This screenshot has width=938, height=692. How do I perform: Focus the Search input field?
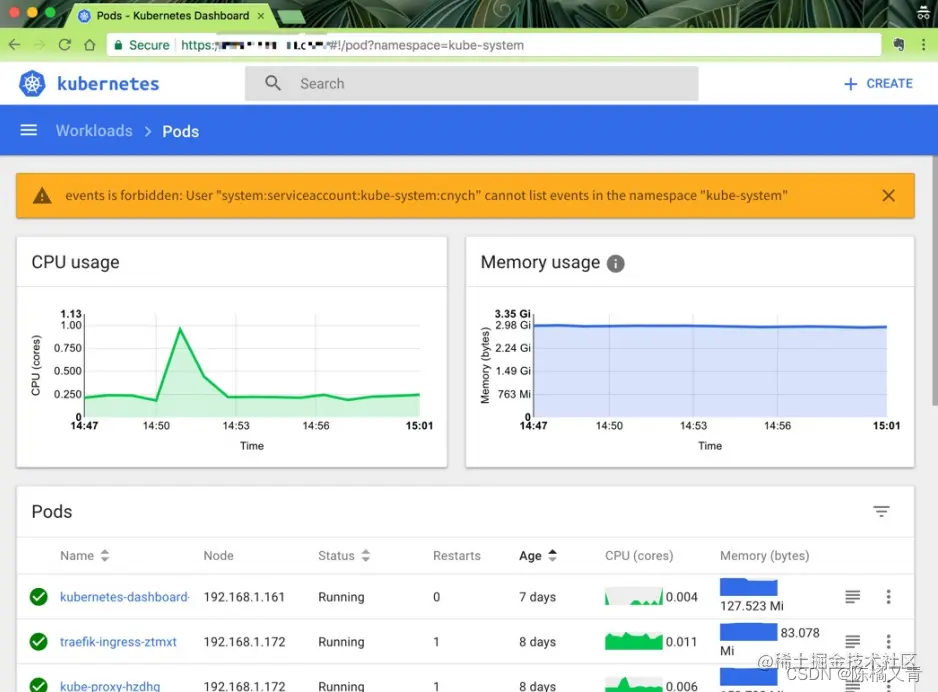click(x=471, y=84)
